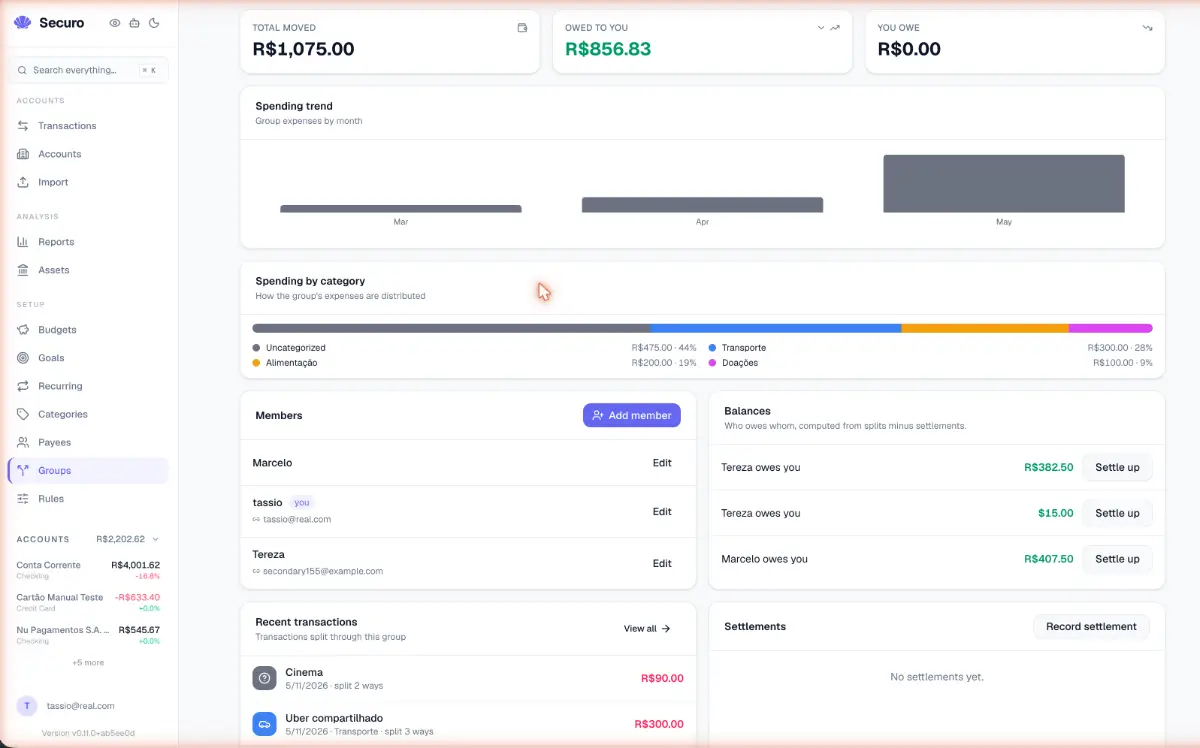Settle up Marcelo's R$407.50 balance
This screenshot has height=748, width=1200.
1117,559
